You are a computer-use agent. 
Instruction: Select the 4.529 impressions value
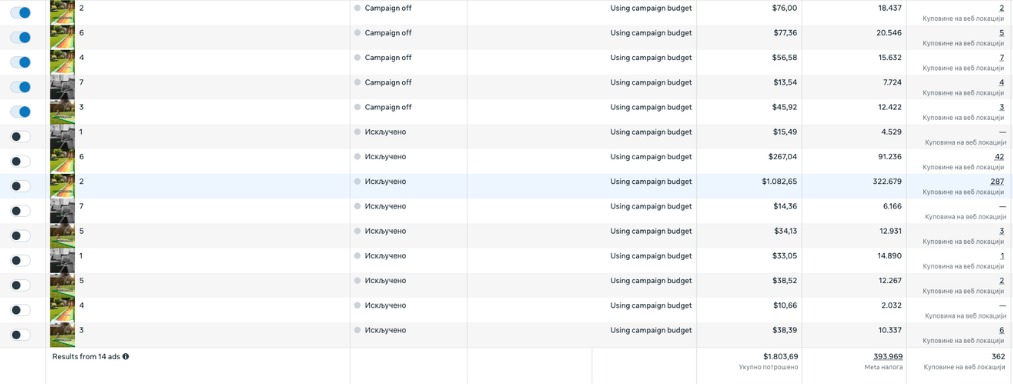point(892,132)
